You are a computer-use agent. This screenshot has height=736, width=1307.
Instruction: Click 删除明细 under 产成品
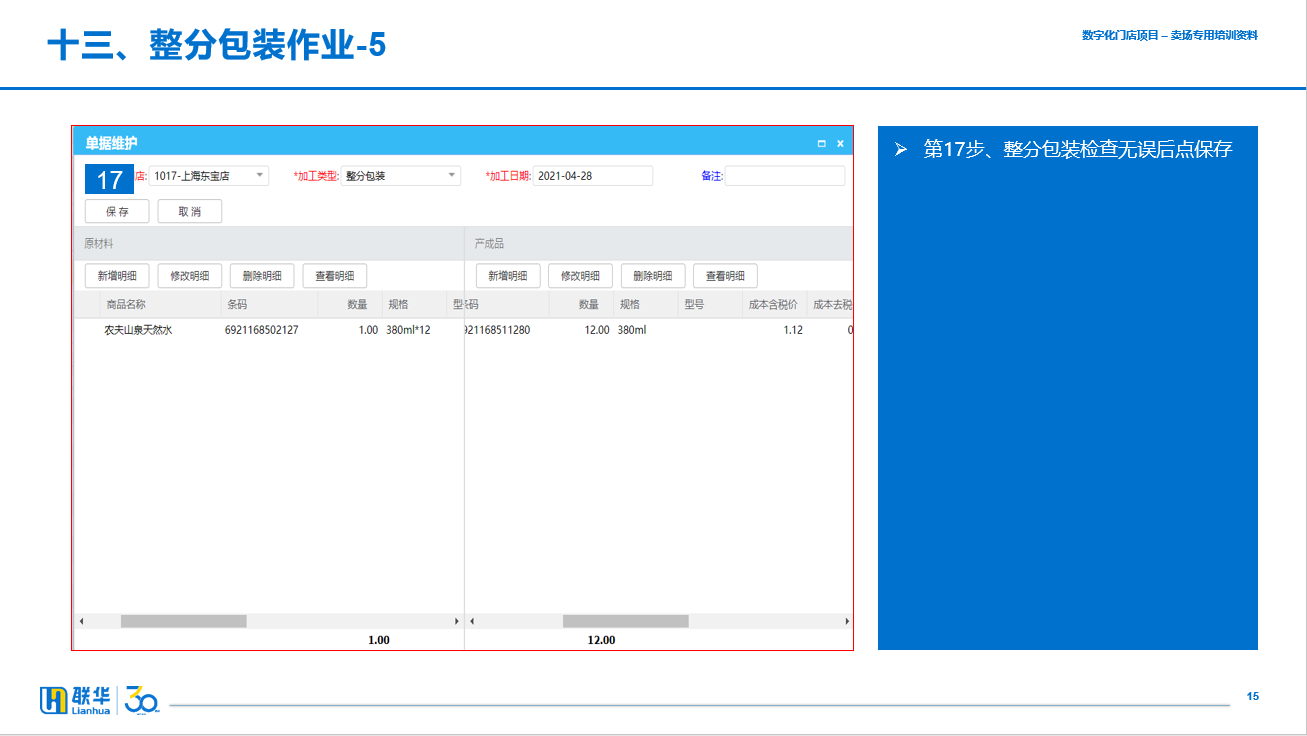pyautogui.click(x=653, y=276)
